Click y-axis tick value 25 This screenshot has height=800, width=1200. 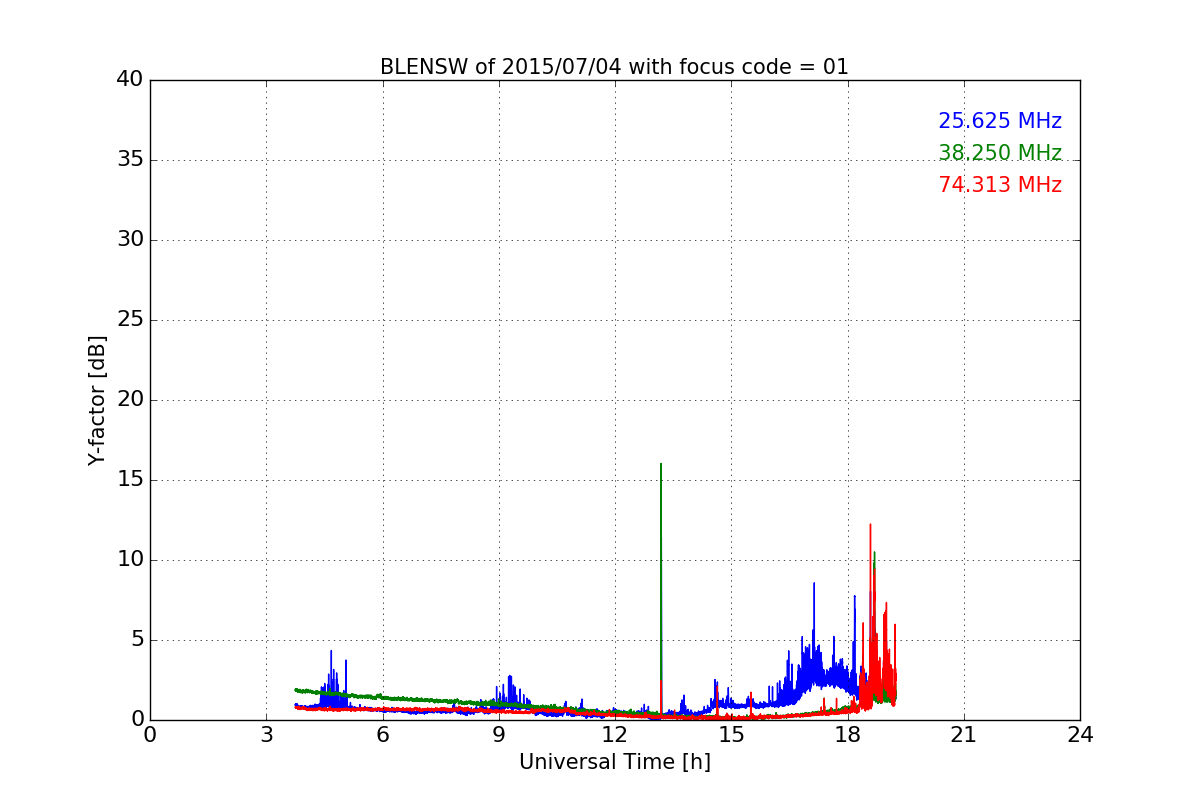click(x=130, y=320)
